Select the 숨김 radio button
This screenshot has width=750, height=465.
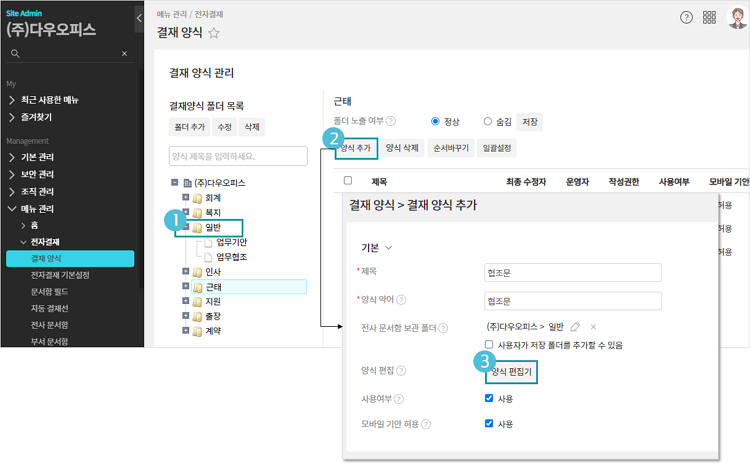click(488, 121)
